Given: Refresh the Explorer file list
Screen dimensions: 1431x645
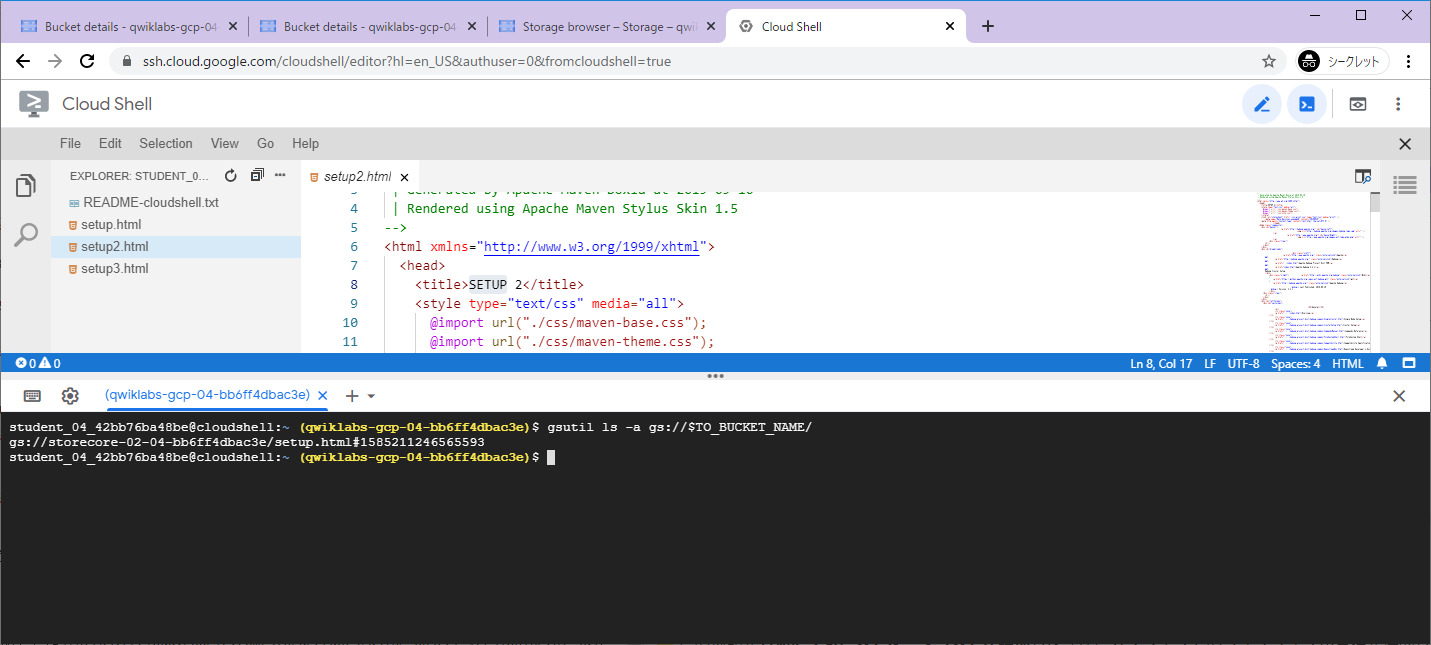Looking at the screenshot, I should tap(231, 176).
